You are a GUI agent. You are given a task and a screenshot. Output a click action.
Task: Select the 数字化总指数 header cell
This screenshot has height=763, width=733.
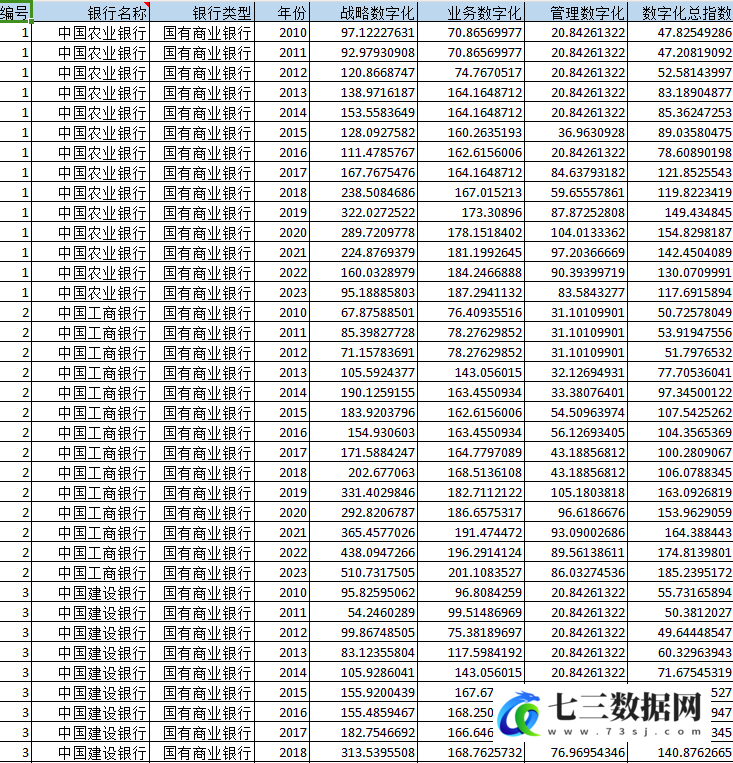(x=680, y=12)
